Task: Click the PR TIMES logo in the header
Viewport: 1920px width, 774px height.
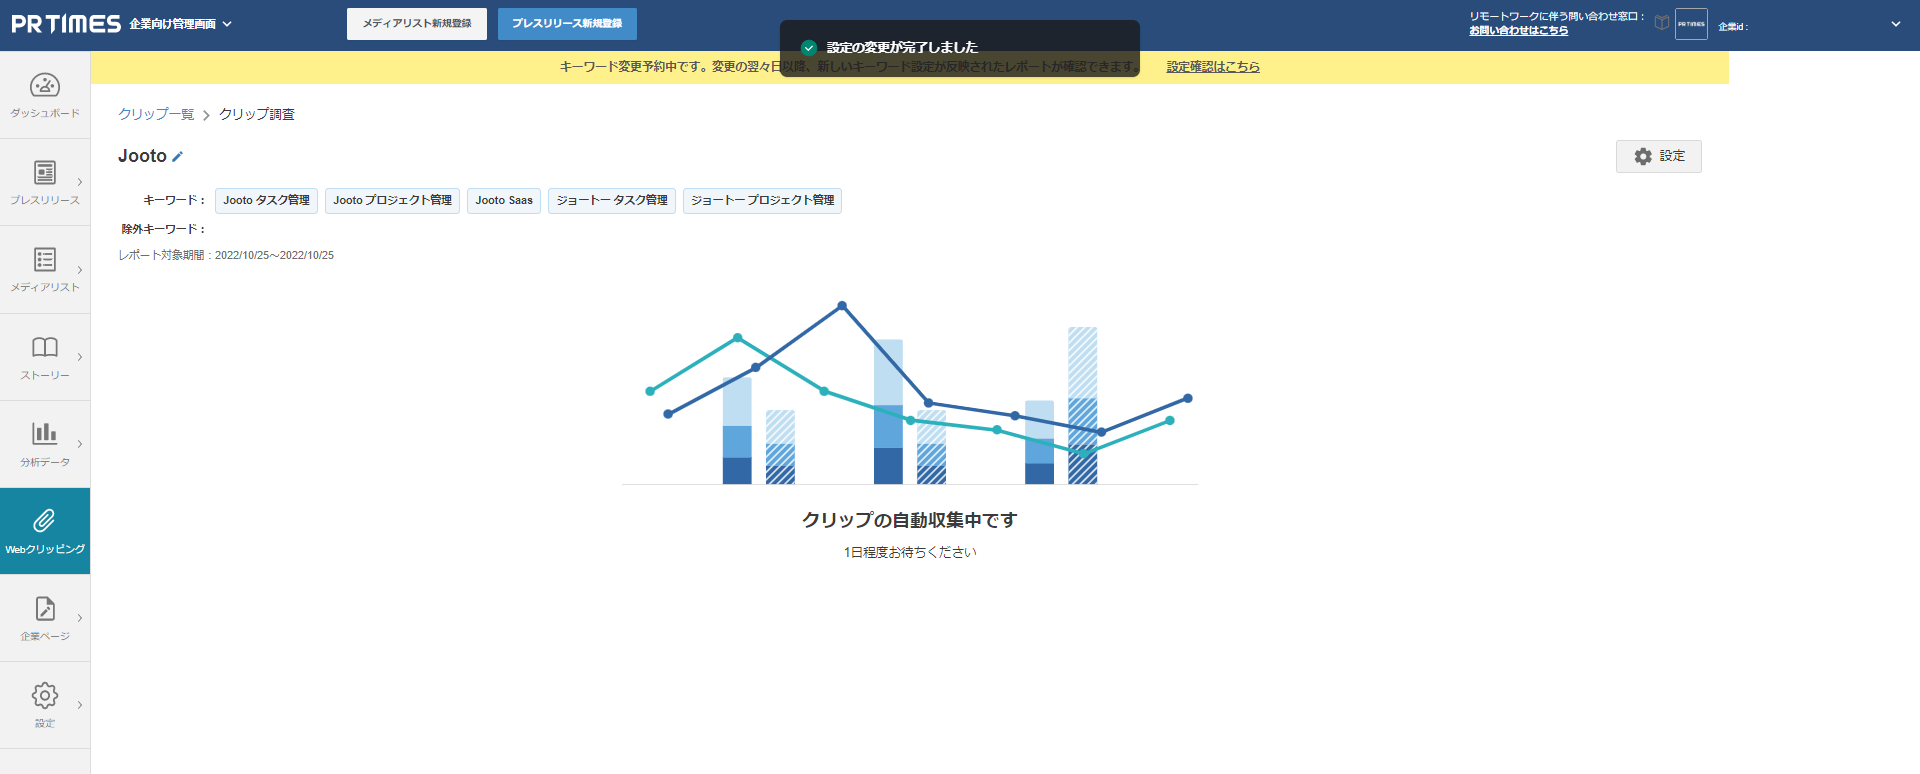Action: [x=66, y=24]
